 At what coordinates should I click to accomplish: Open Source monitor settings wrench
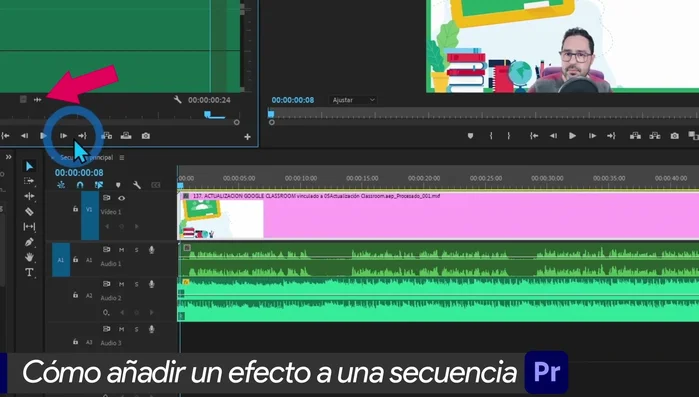point(177,100)
